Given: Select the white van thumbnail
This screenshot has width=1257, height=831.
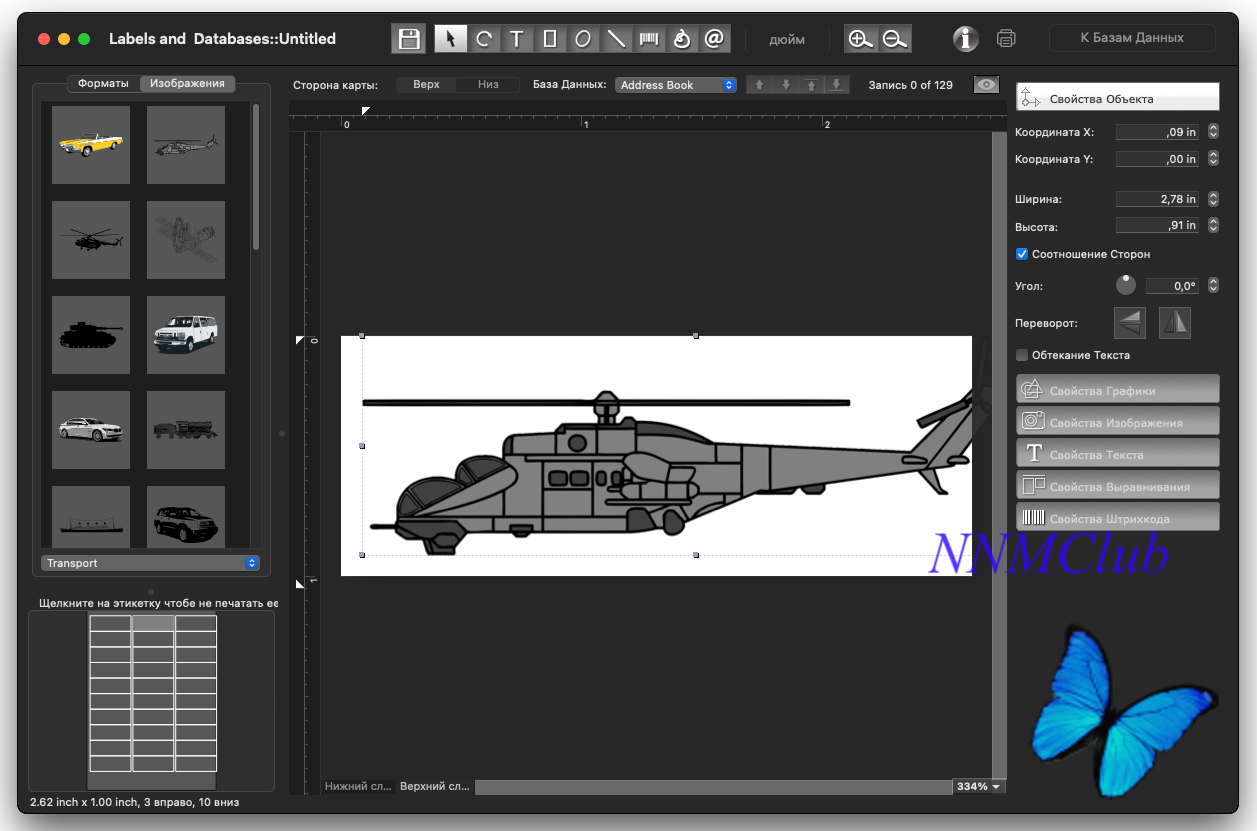Looking at the screenshot, I should [x=186, y=335].
